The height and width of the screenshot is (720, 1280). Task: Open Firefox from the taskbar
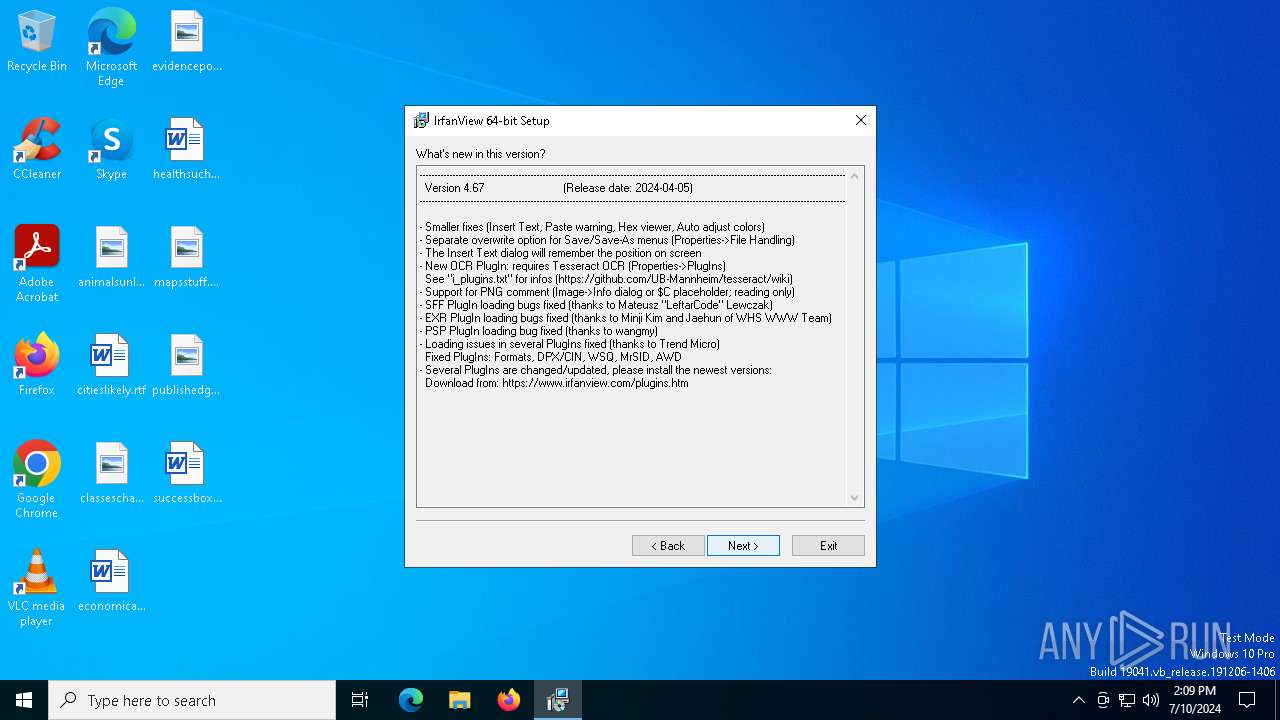point(508,700)
